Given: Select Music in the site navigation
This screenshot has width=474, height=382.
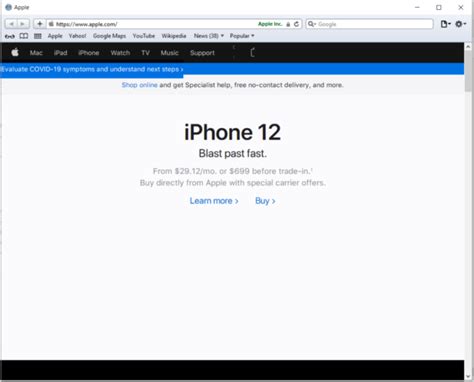Looking at the screenshot, I should click(170, 53).
